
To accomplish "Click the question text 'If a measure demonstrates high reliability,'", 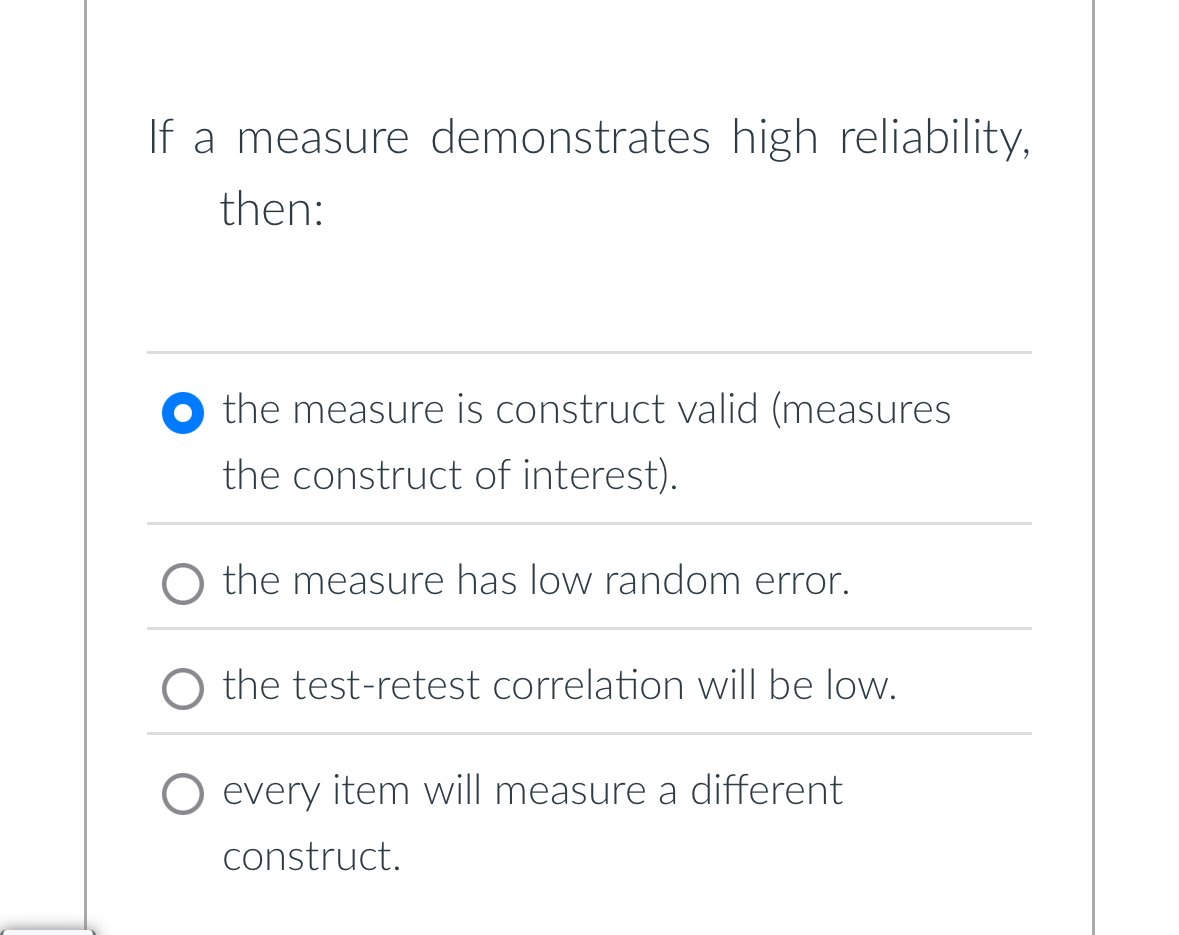I will click(x=590, y=138).
